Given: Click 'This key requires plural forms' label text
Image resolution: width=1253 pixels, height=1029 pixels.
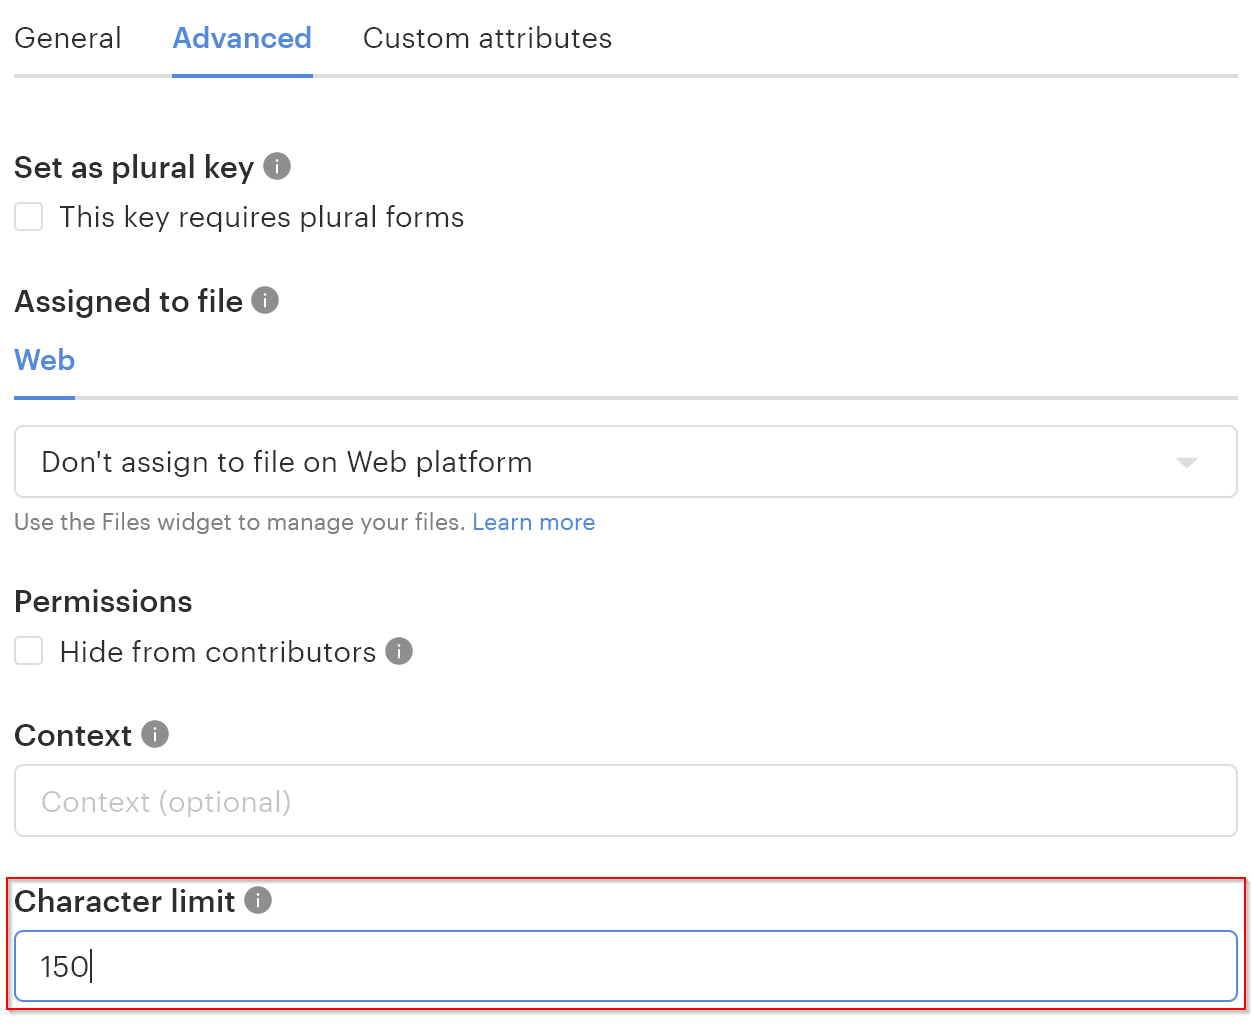Looking at the screenshot, I should point(262,217).
